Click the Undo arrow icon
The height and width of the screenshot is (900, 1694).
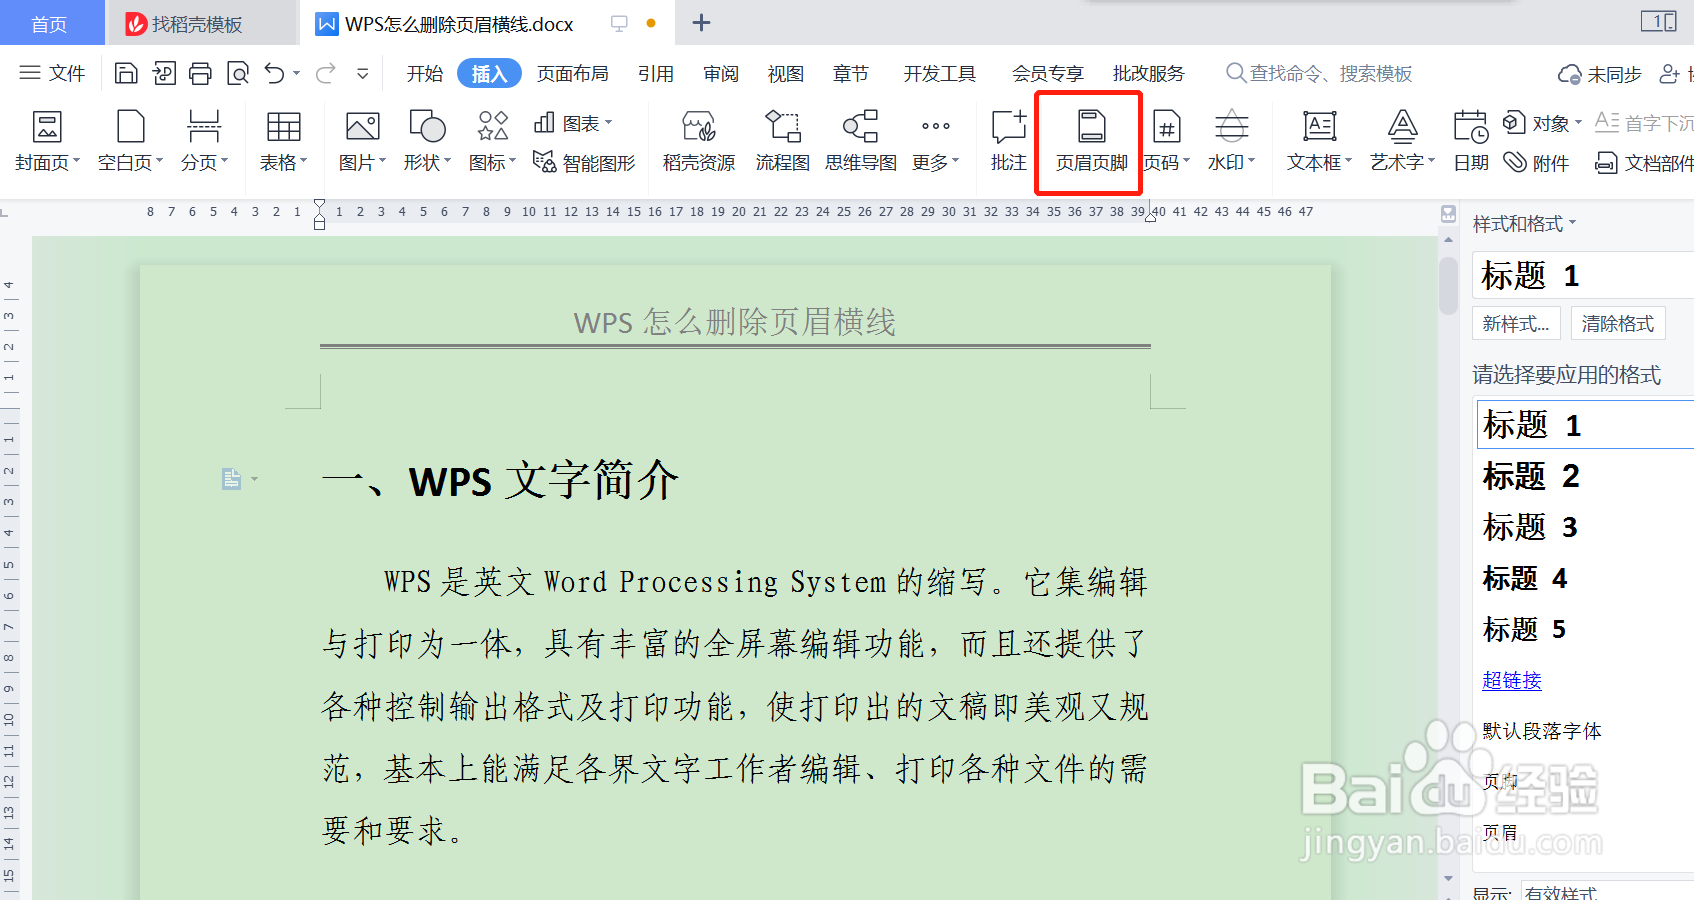tap(274, 73)
